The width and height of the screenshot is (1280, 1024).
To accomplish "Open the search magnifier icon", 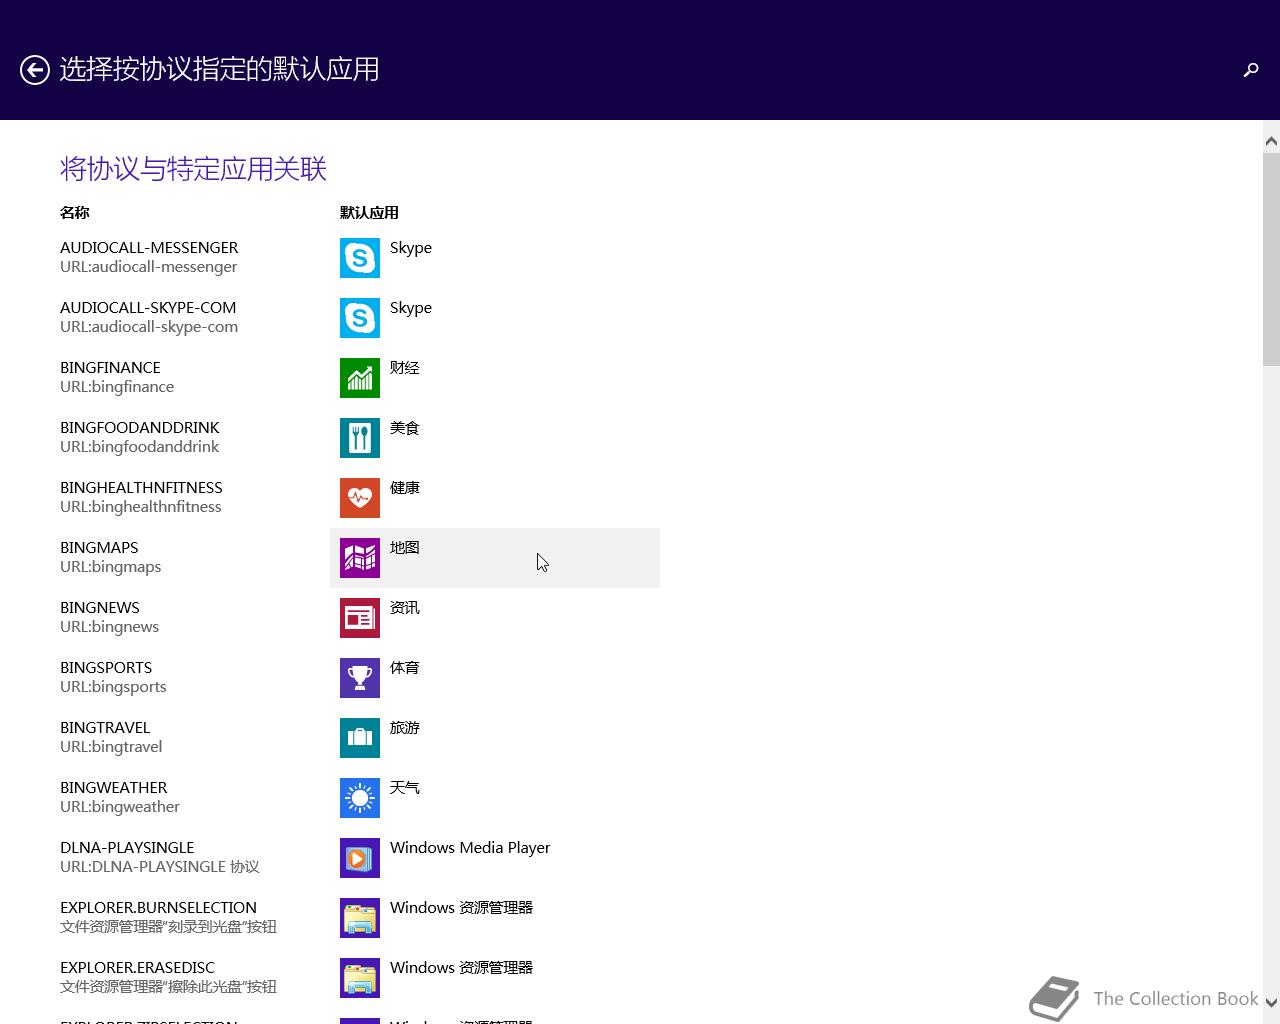I will tap(1250, 70).
